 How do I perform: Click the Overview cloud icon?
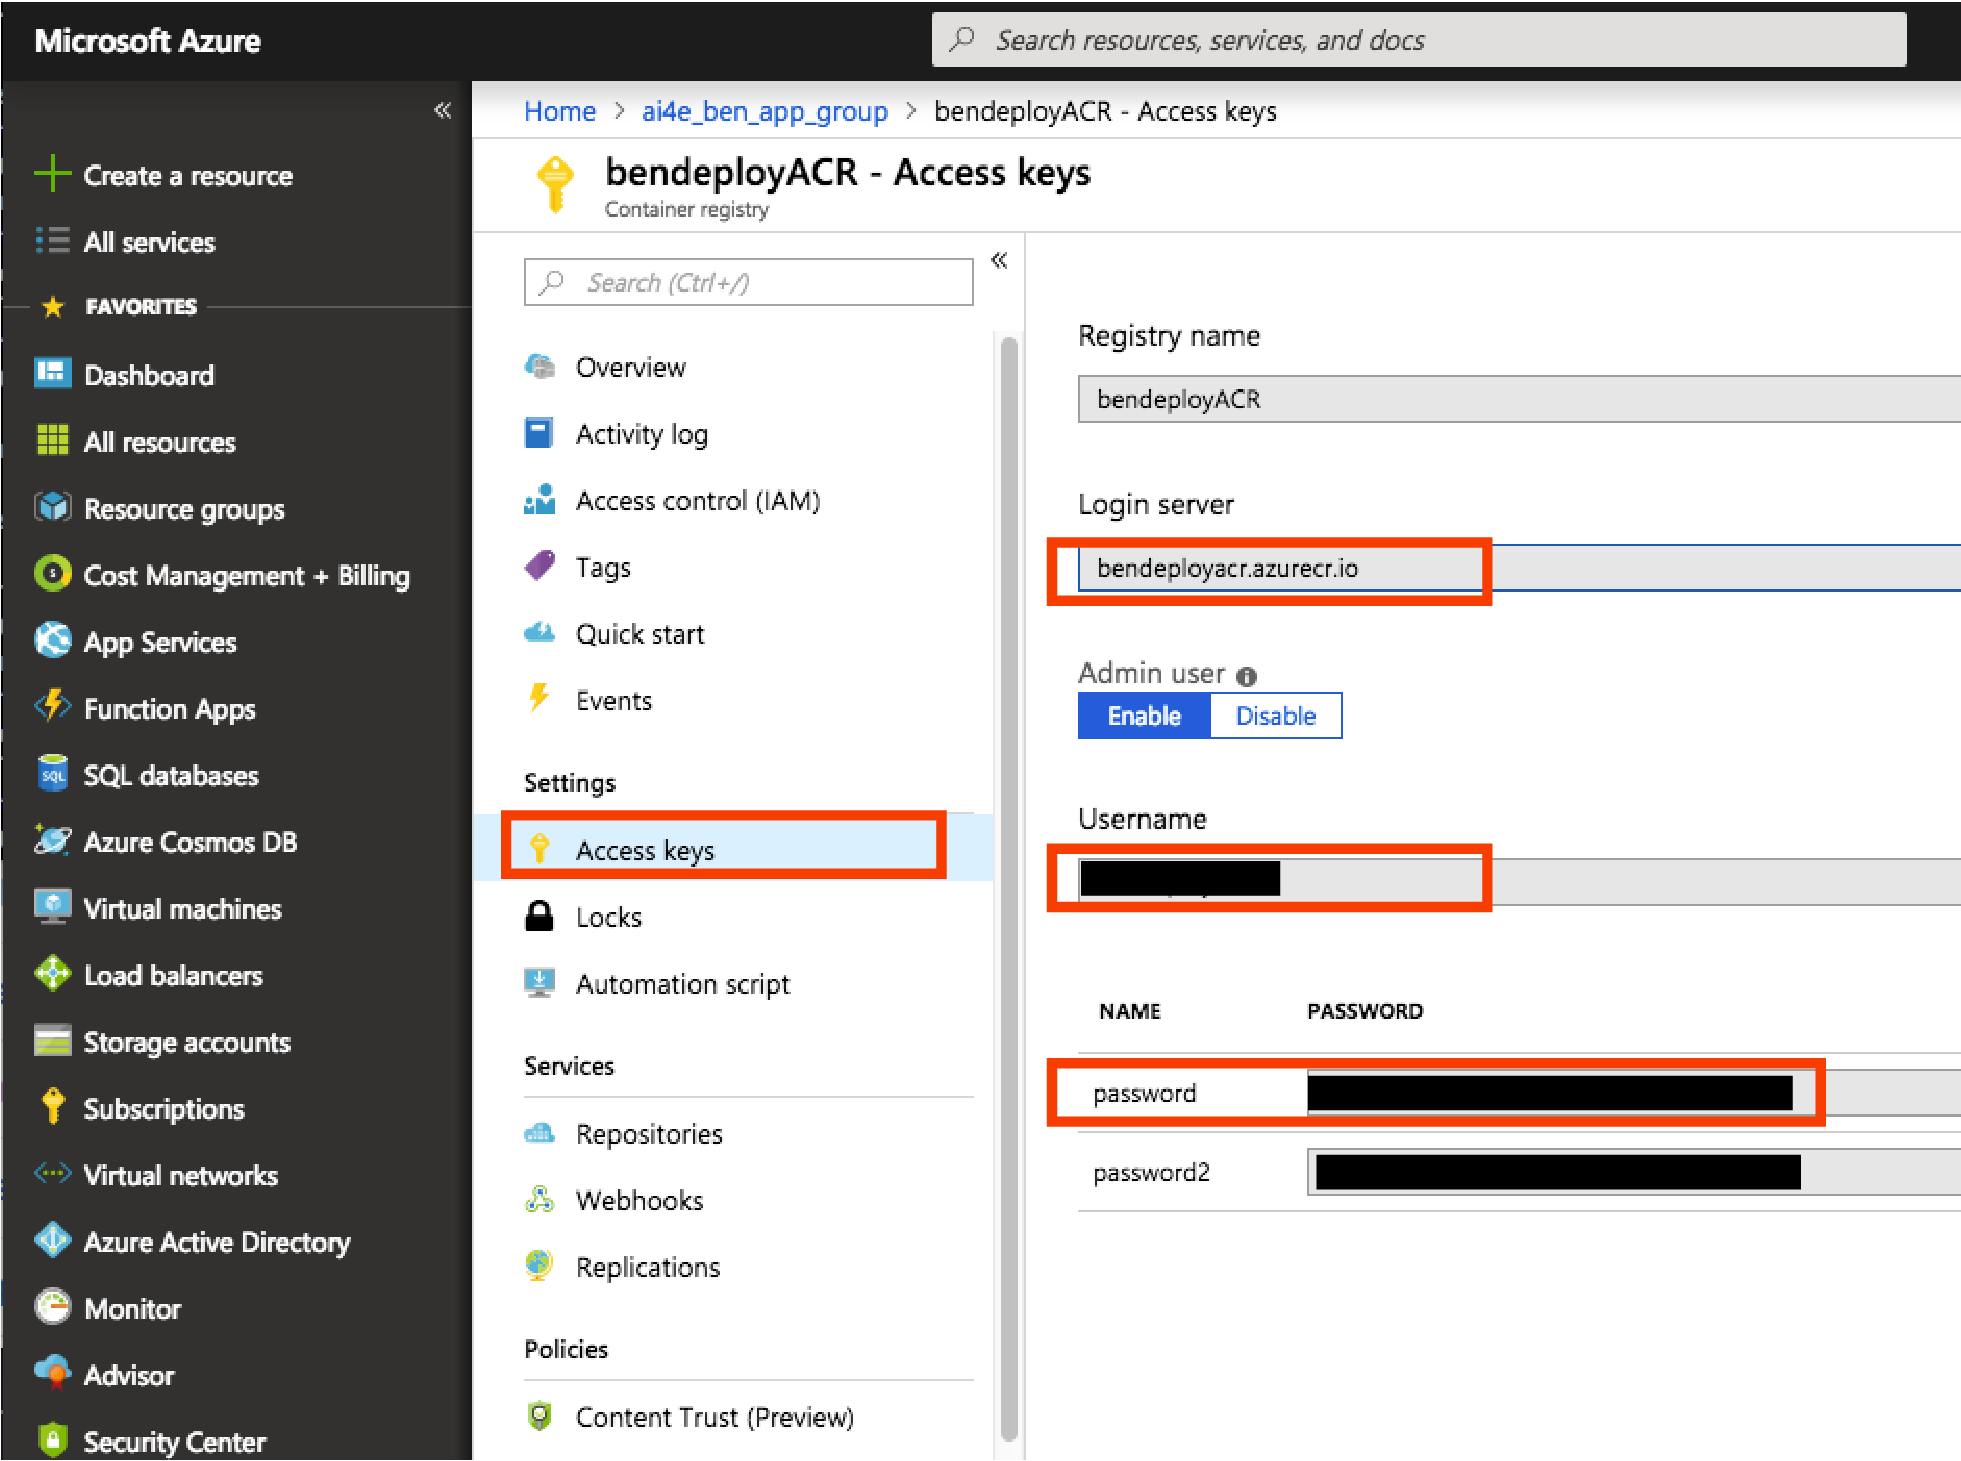(x=540, y=367)
